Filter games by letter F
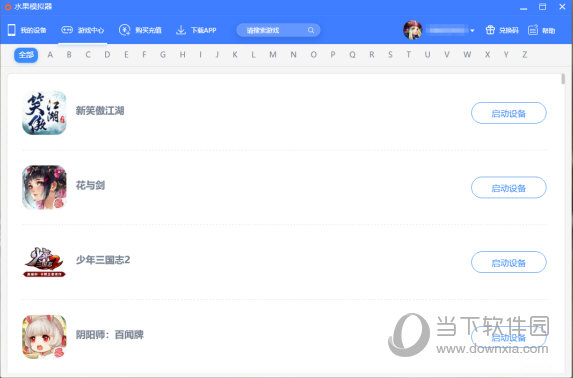The width and height of the screenshot is (573, 378). coord(144,55)
